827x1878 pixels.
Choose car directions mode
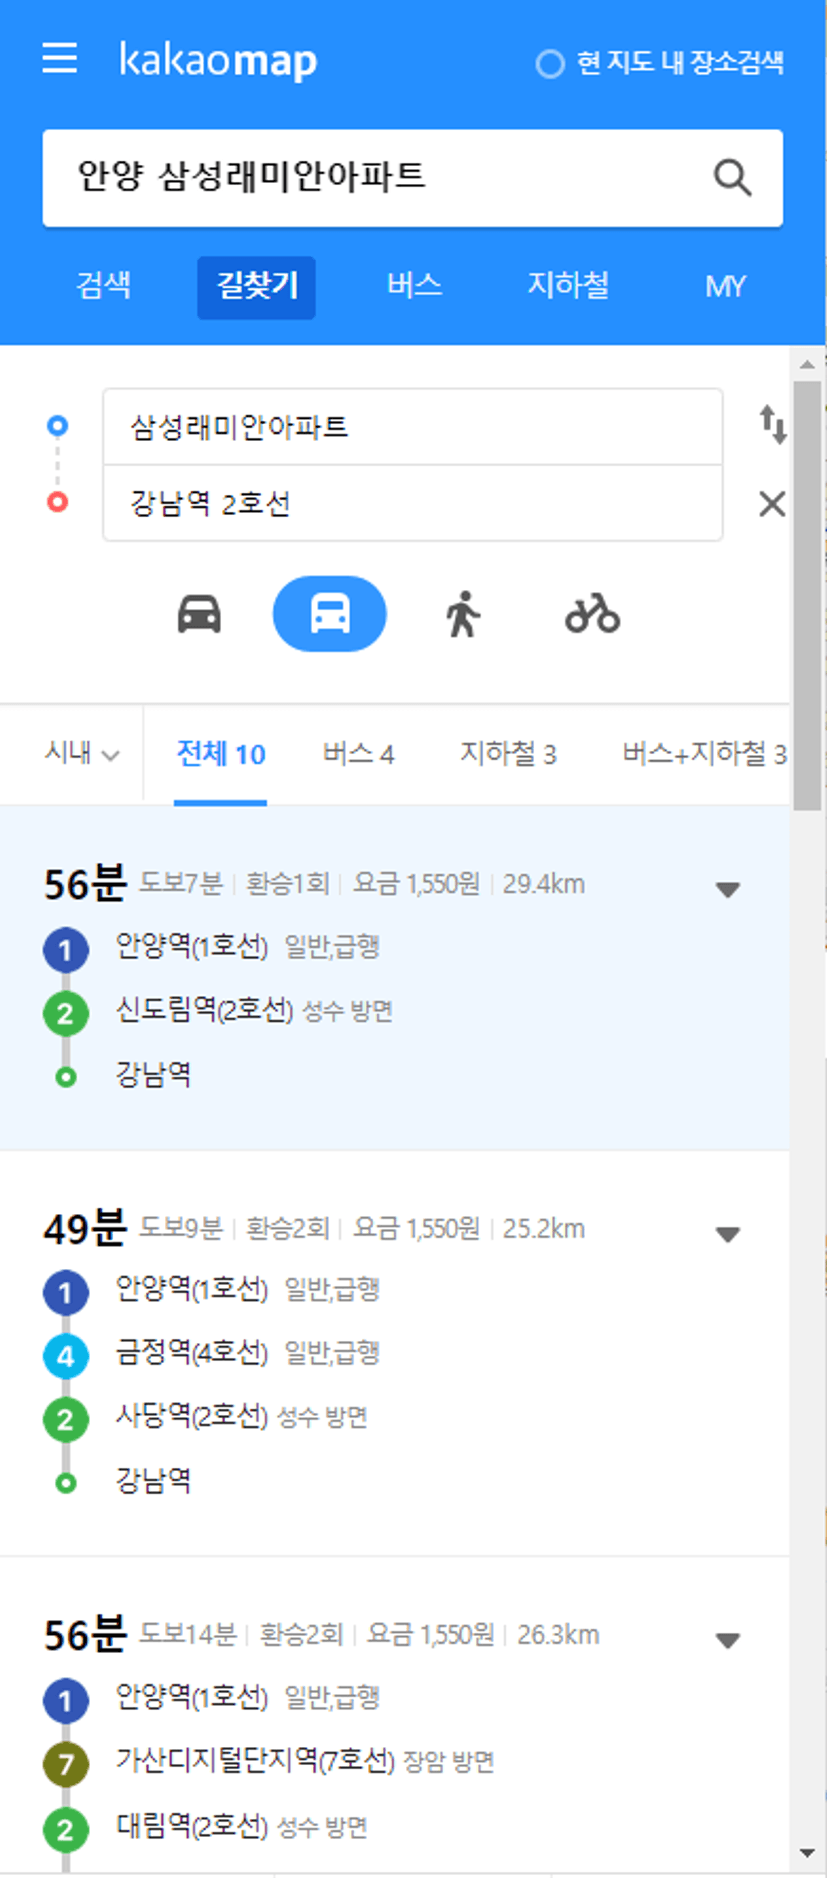(x=199, y=614)
